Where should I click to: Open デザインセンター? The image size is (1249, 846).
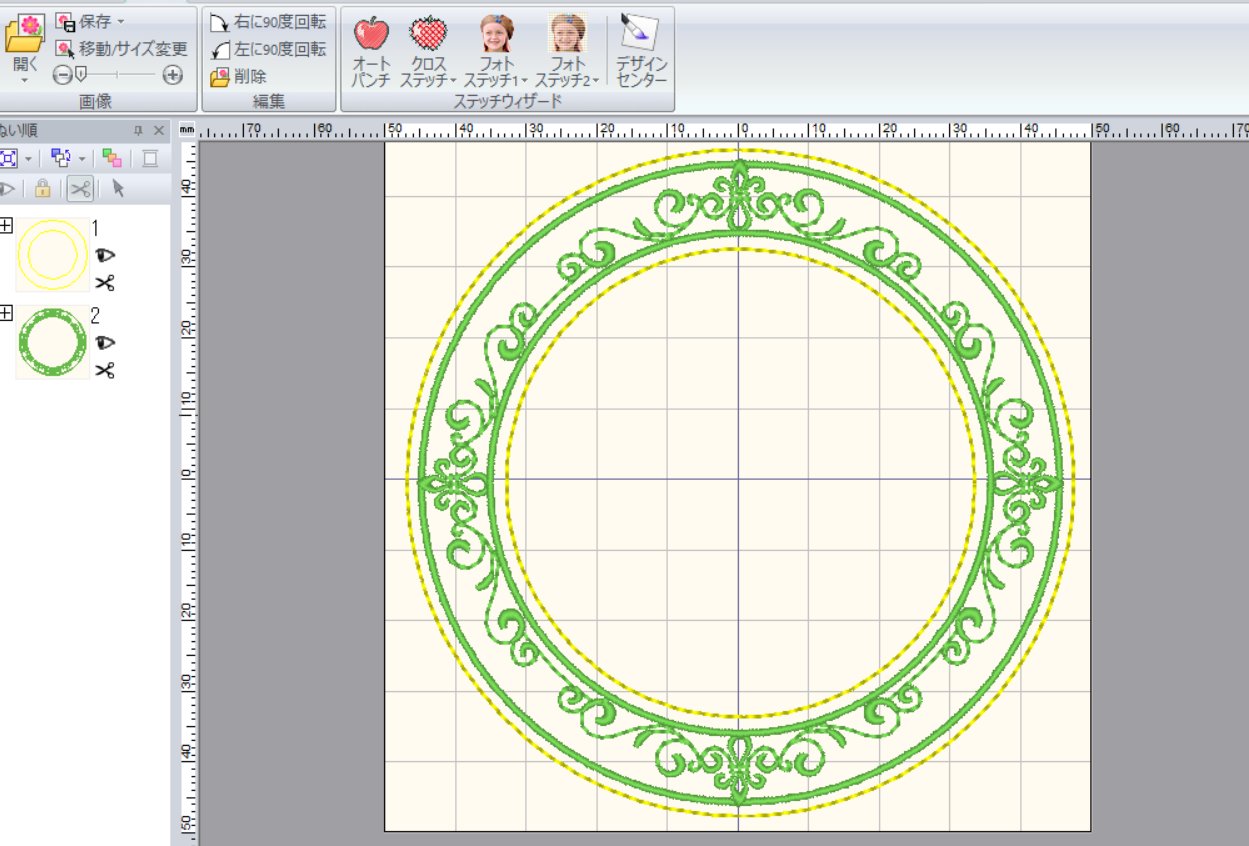641,52
